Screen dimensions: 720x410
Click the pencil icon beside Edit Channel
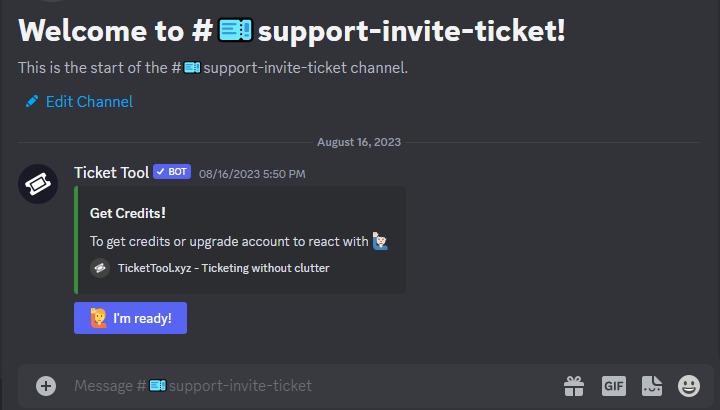(x=32, y=101)
